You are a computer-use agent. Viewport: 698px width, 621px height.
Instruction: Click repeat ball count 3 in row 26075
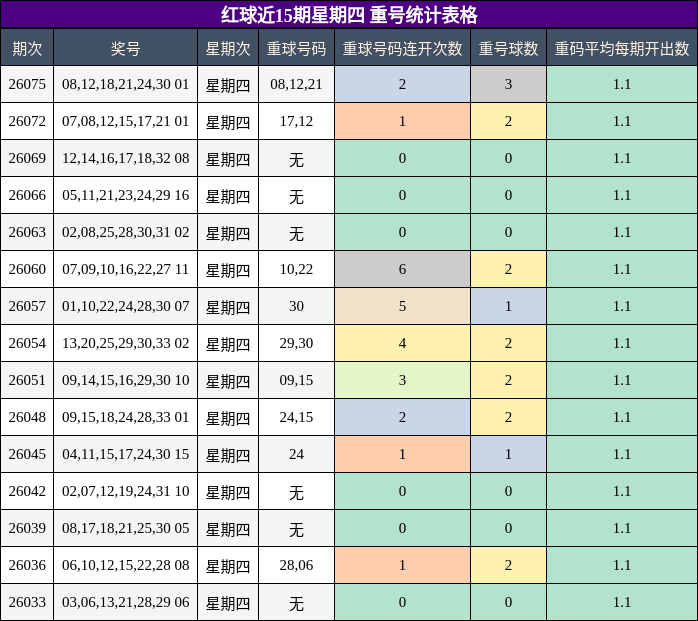pos(508,84)
